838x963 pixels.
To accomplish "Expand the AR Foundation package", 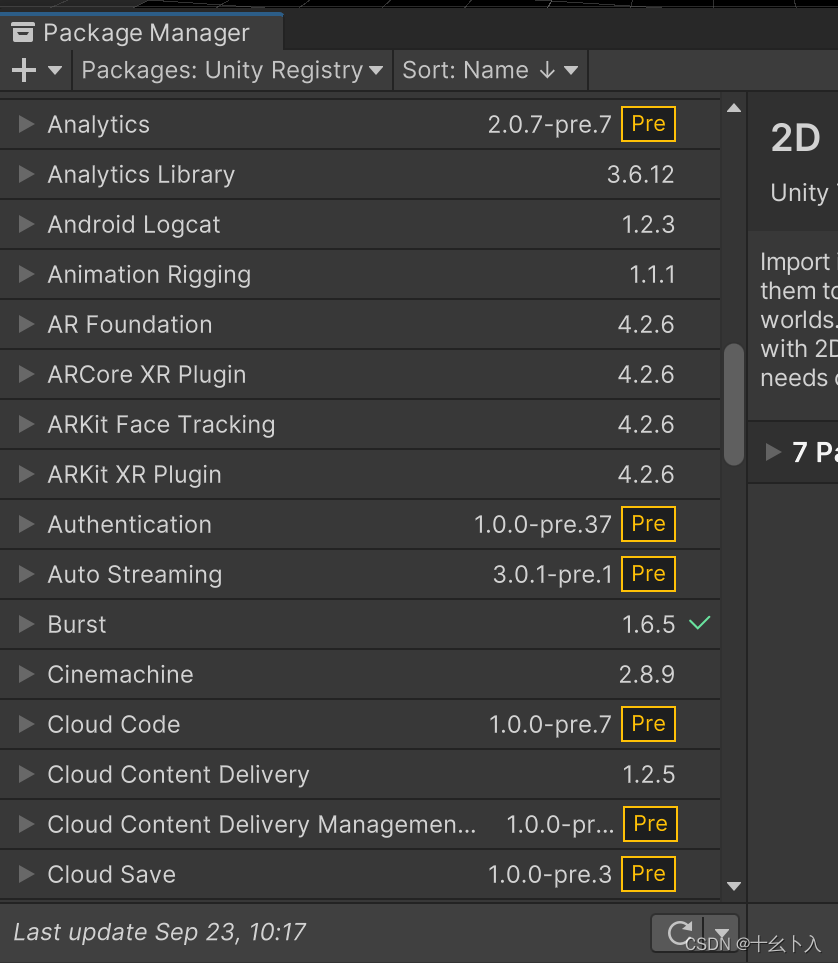I will point(26,324).
